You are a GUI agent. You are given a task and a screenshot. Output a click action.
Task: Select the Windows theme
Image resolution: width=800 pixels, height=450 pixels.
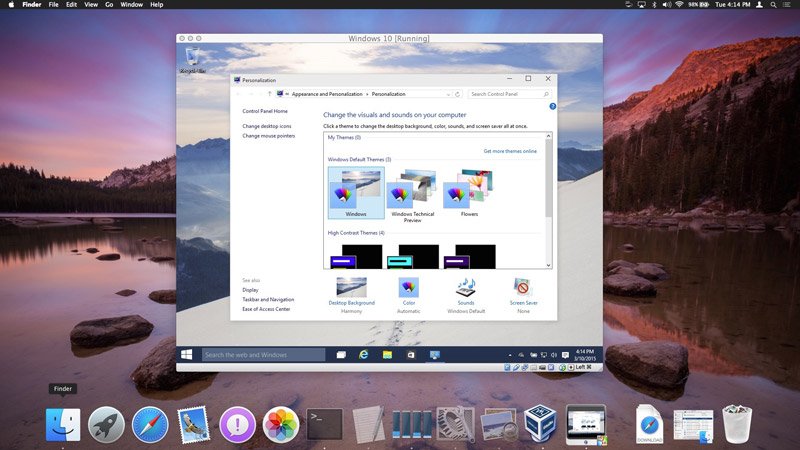click(x=356, y=193)
